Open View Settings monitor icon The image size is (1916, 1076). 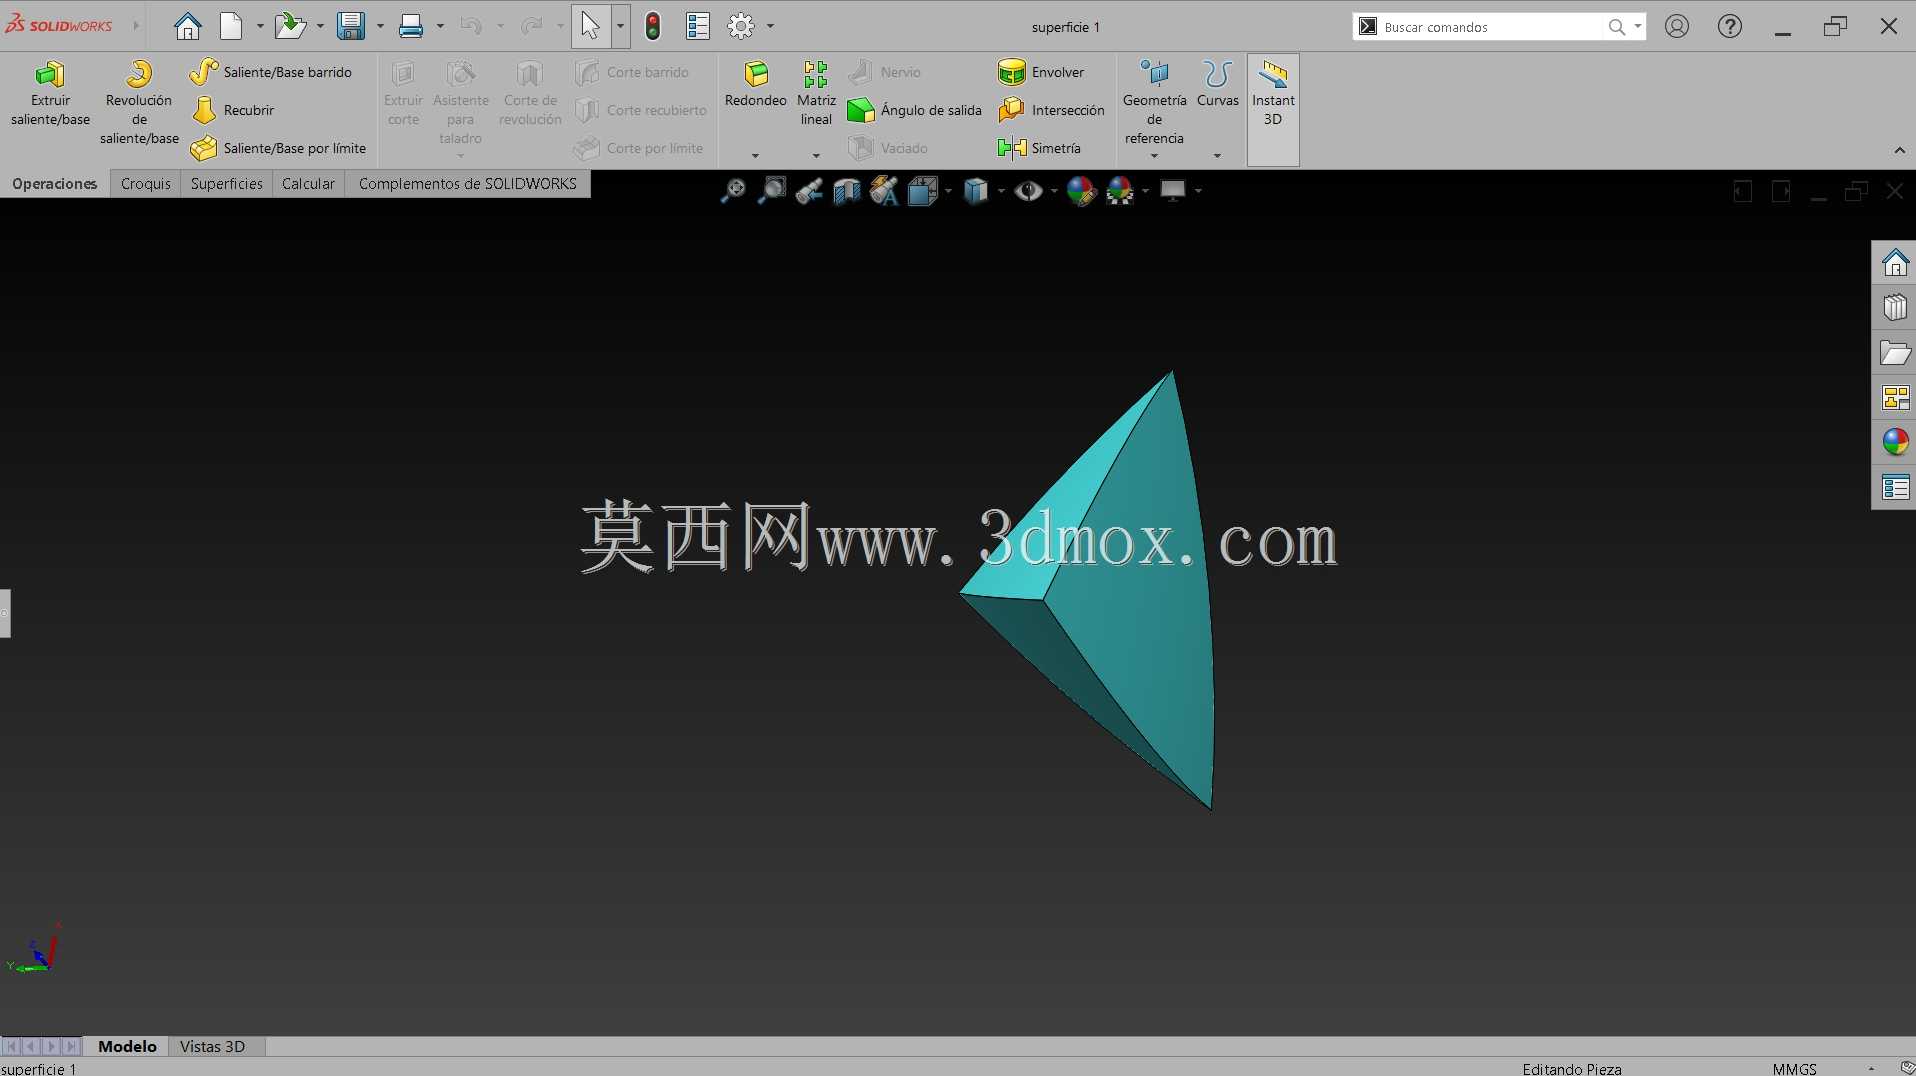pos(1172,190)
